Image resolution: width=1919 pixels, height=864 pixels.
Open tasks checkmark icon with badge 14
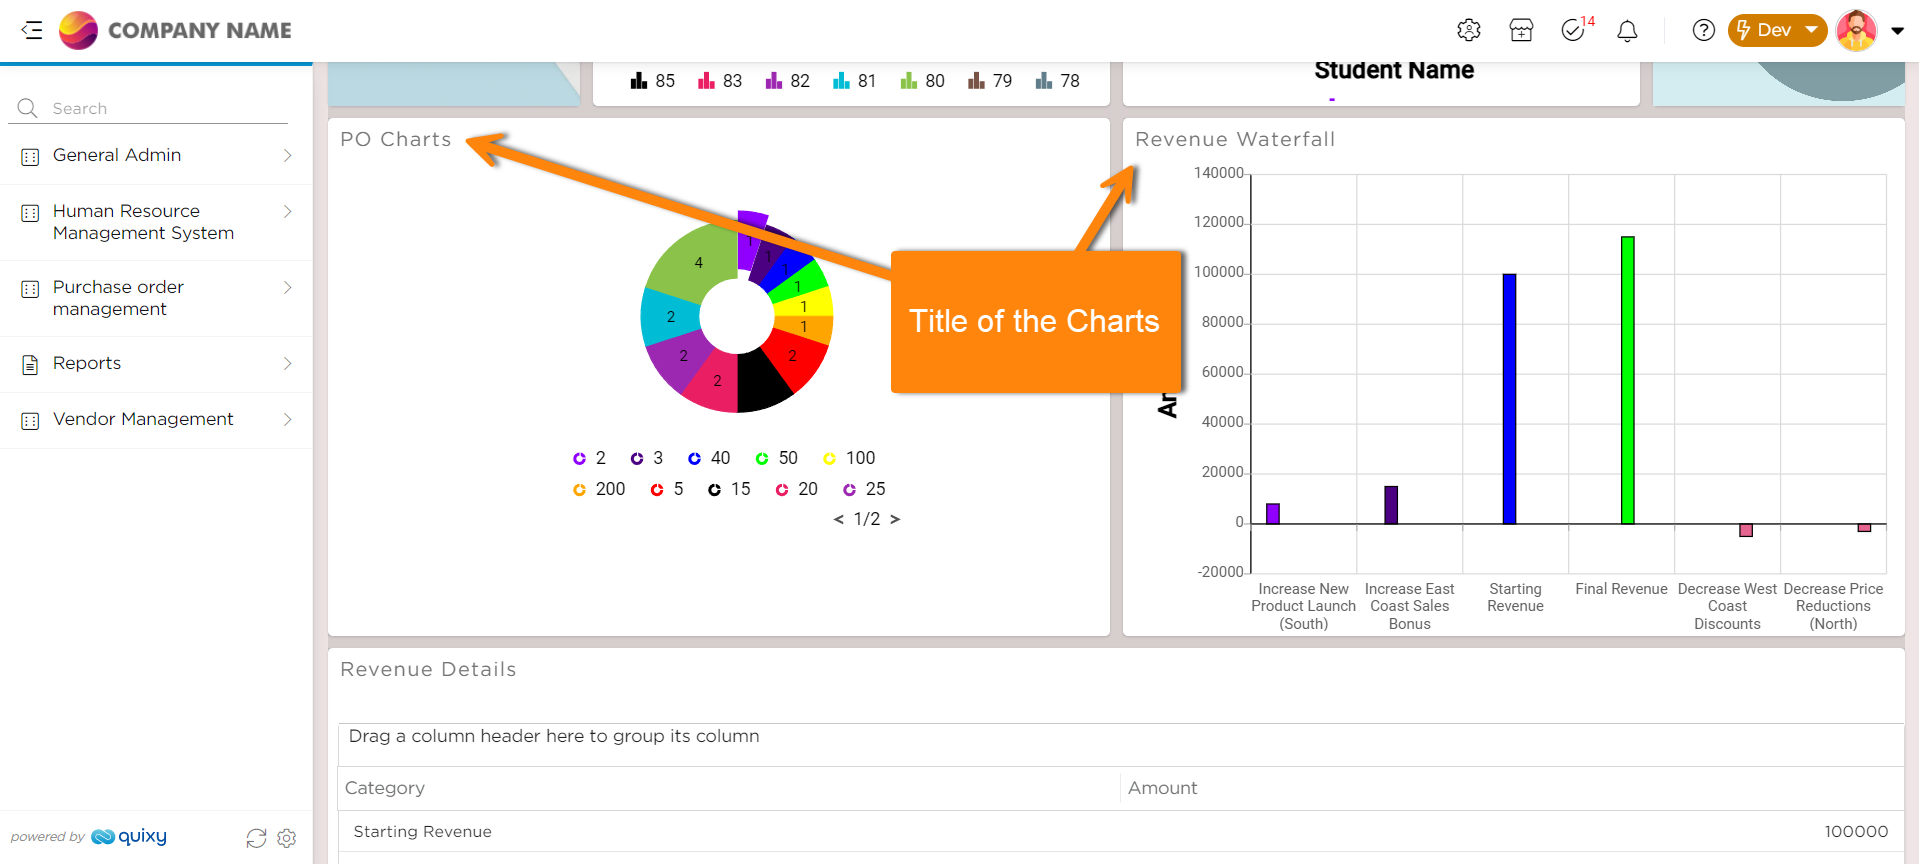1573,30
